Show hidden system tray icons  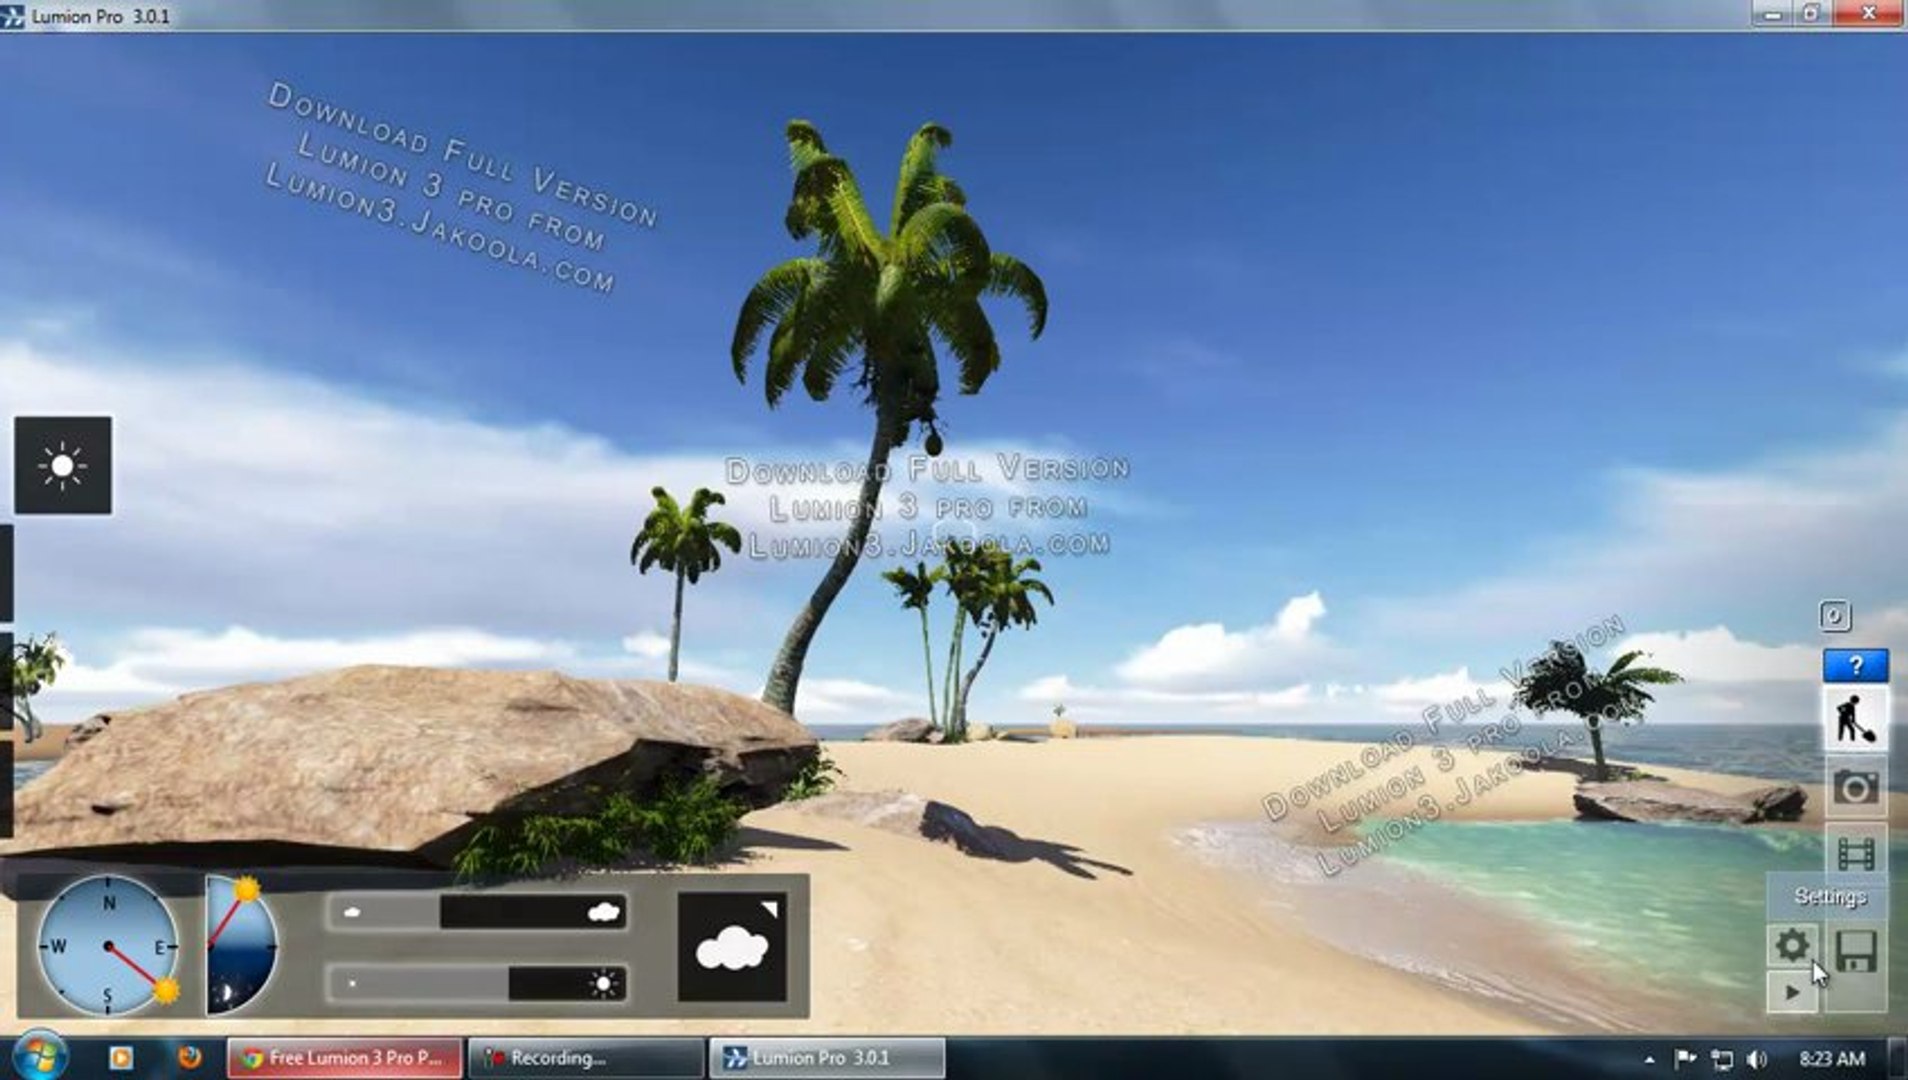point(1649,1059)
